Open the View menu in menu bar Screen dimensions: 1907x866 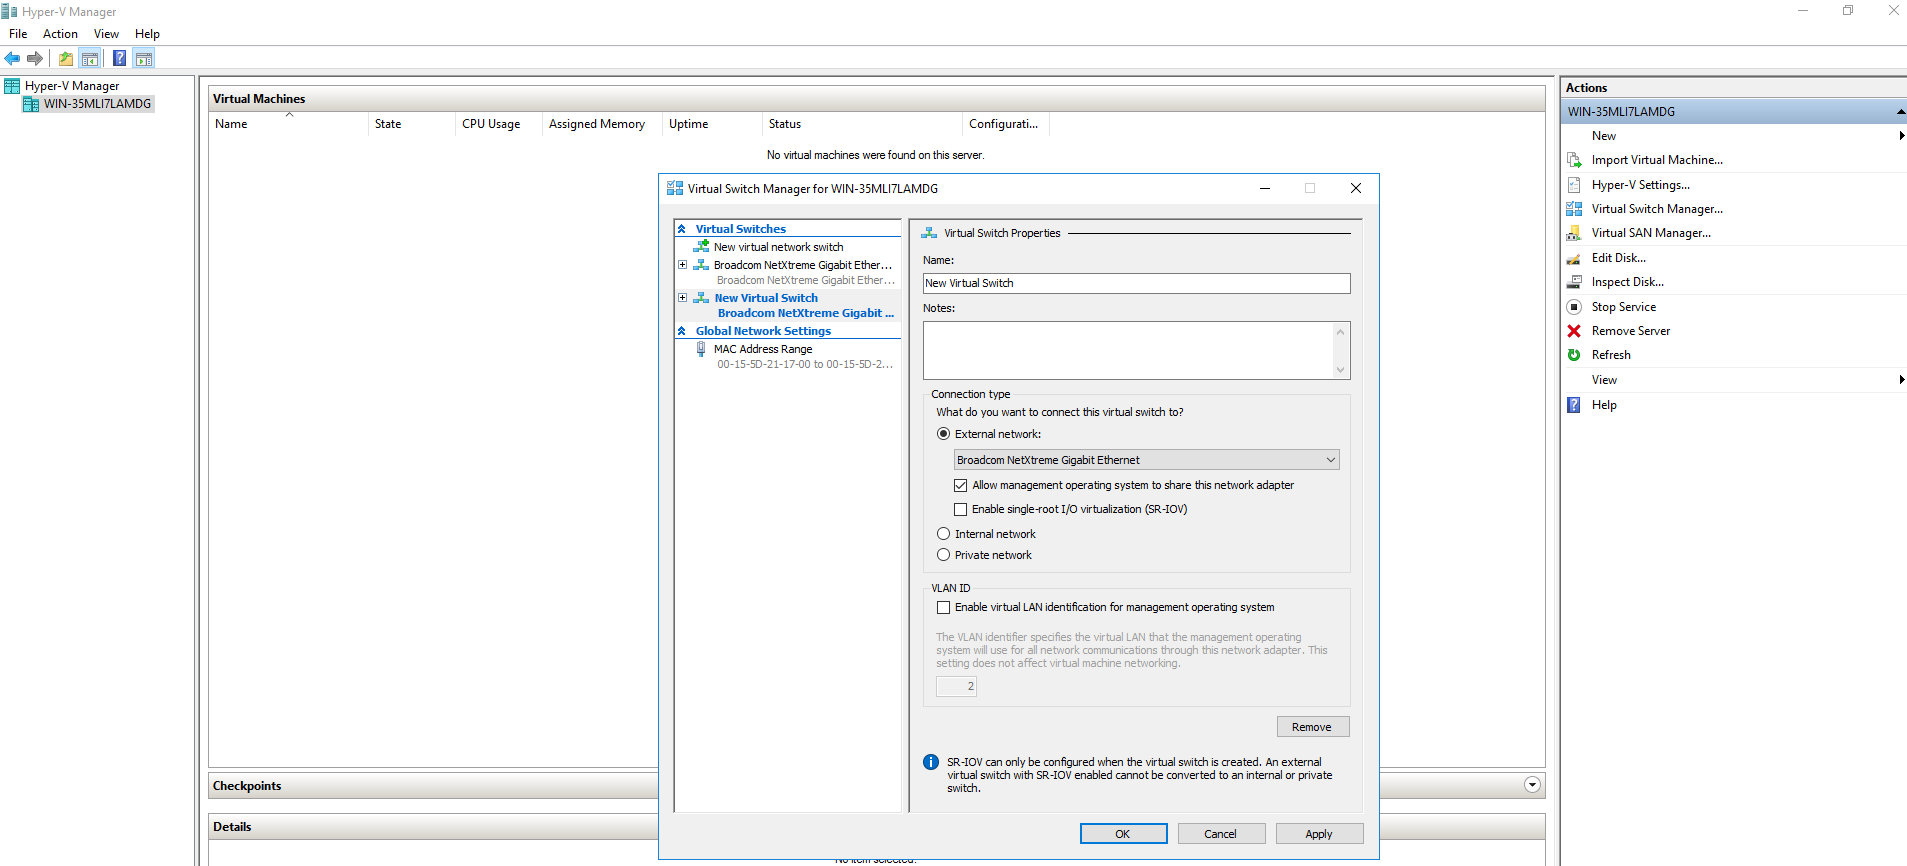click(106, 34)
